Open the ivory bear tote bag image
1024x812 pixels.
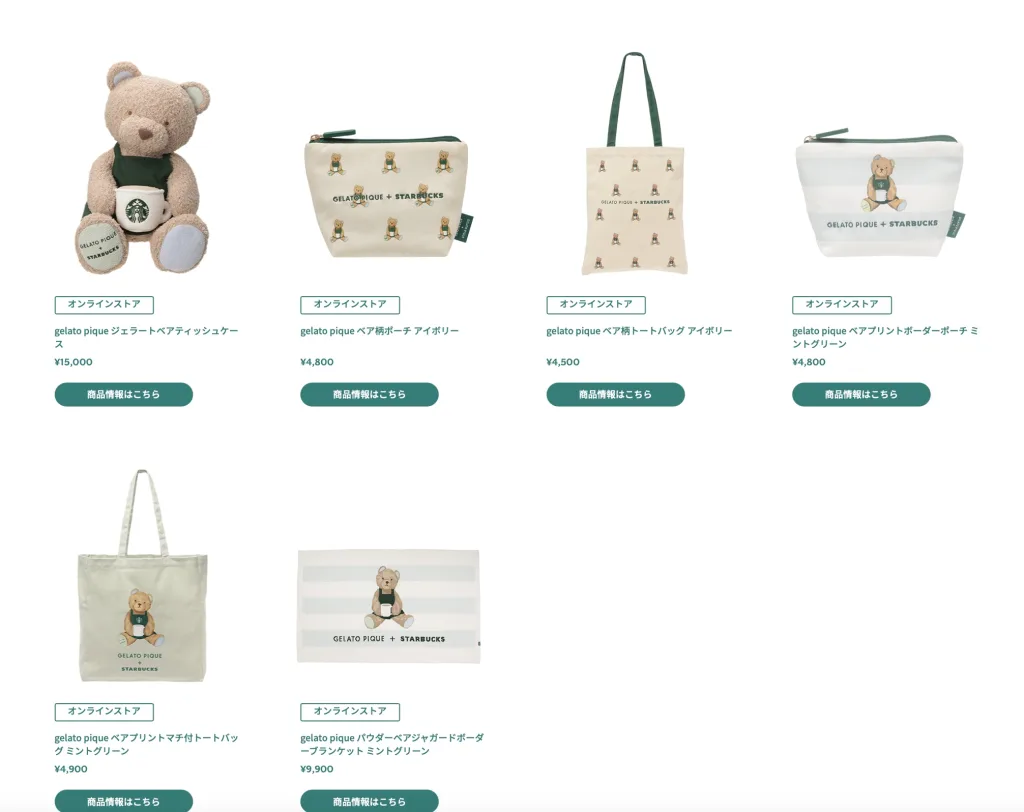pyautogui.click(x=634, y=163)
